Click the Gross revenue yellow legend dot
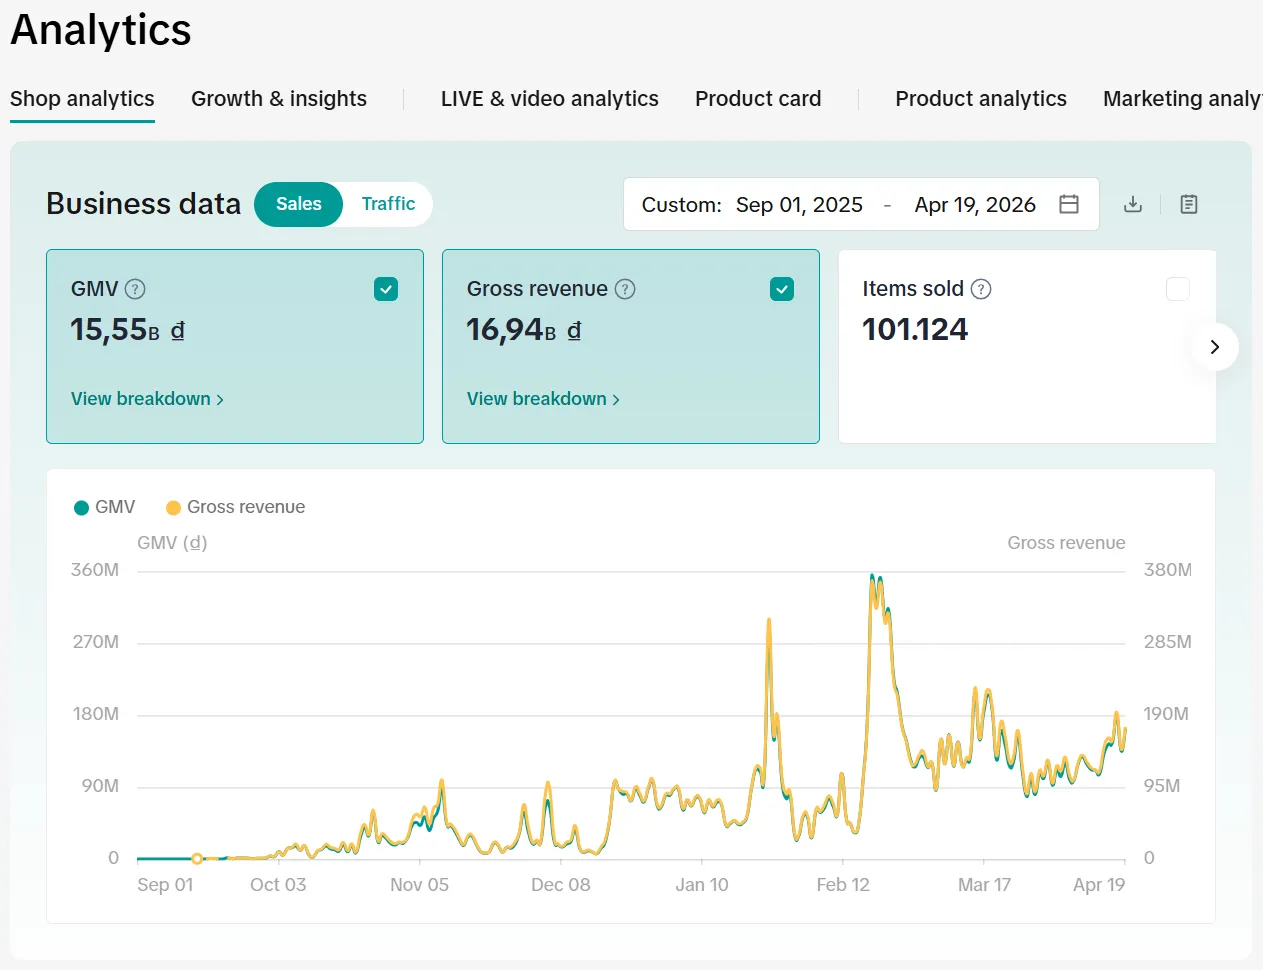 pos(173,508)
